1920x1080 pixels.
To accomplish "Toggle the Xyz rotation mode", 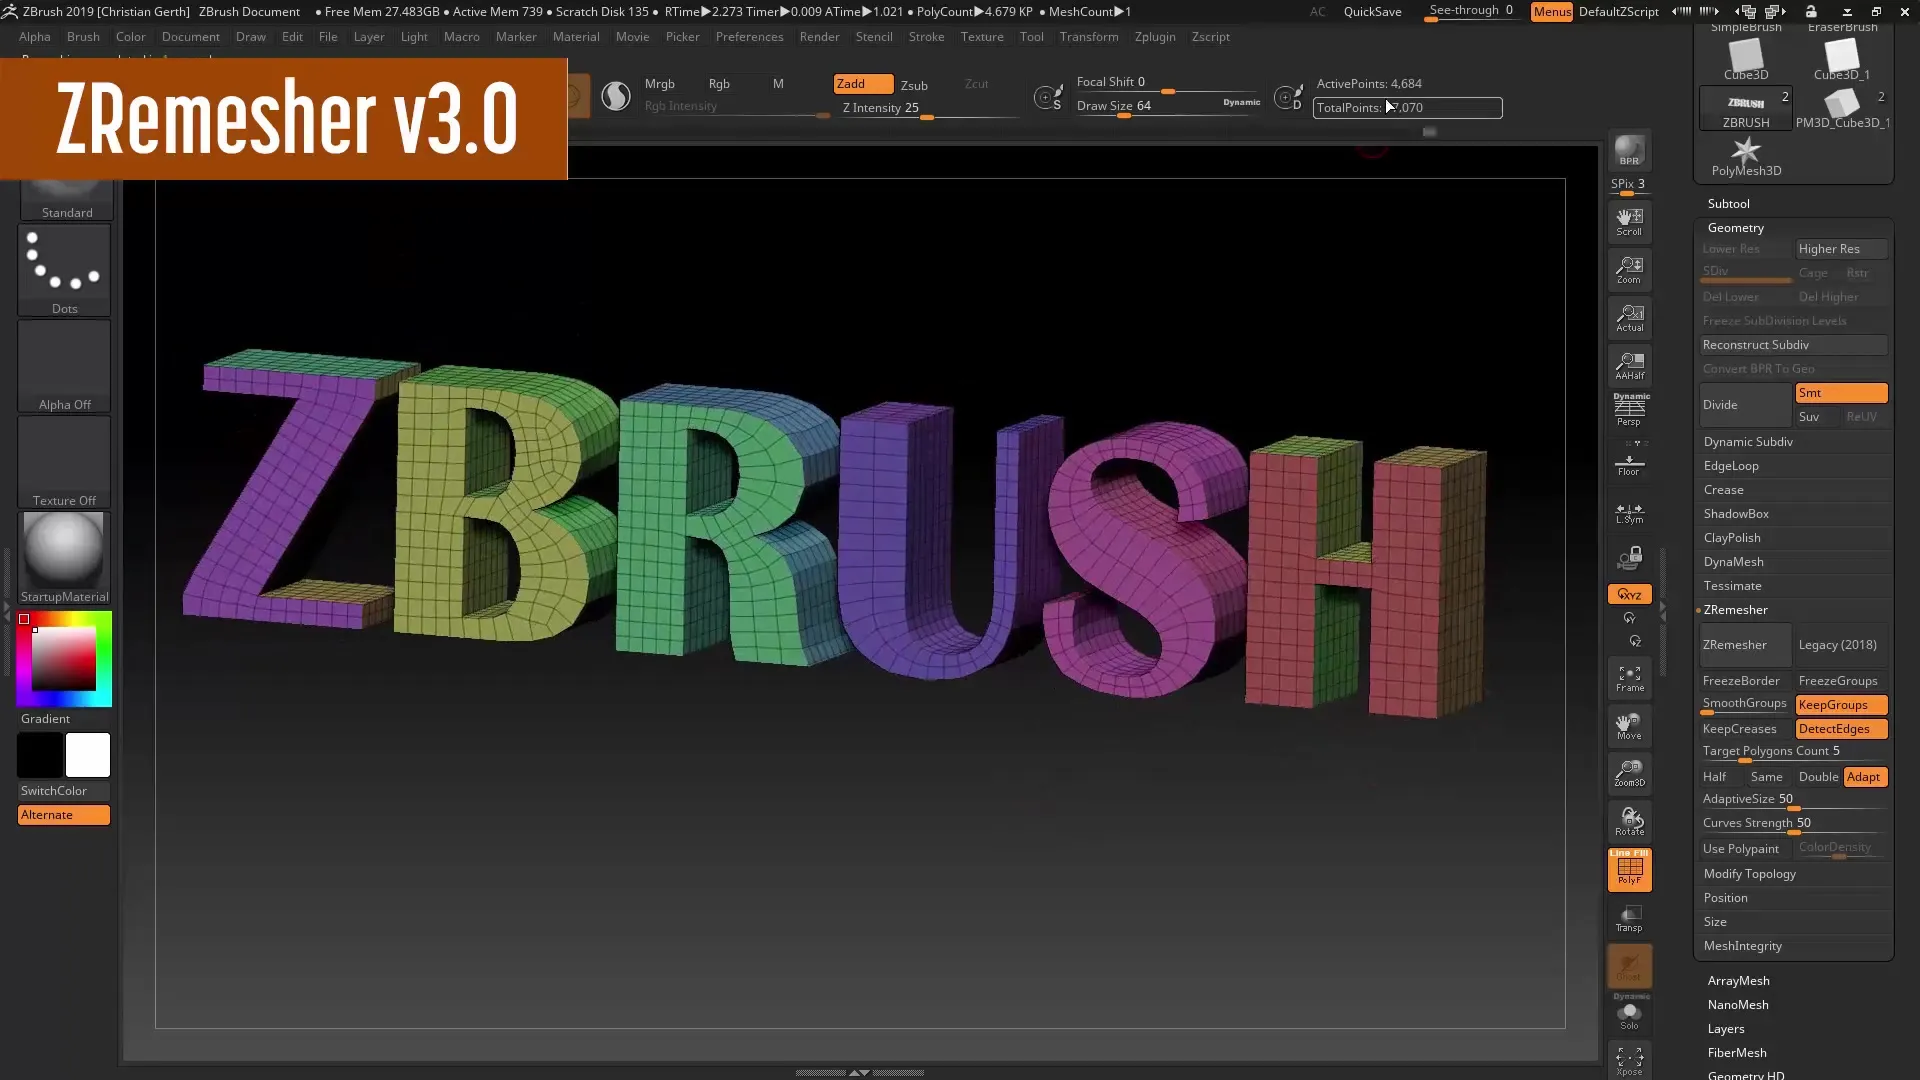I will coord(1629,594).
